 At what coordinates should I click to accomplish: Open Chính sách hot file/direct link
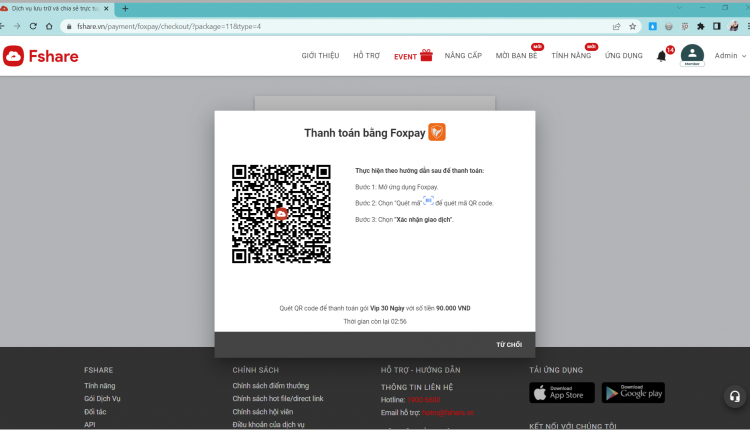(278, 398)
